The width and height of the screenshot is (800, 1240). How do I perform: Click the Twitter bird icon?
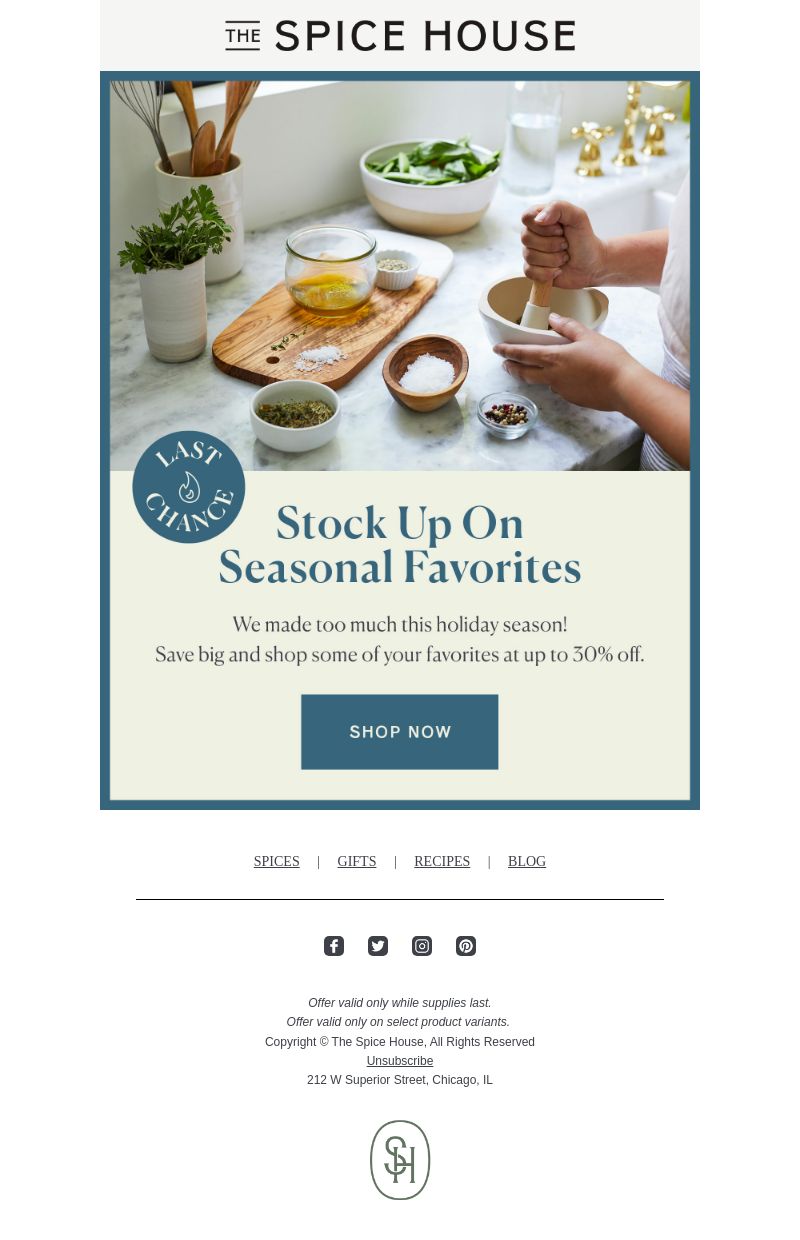tap(378, 946)
